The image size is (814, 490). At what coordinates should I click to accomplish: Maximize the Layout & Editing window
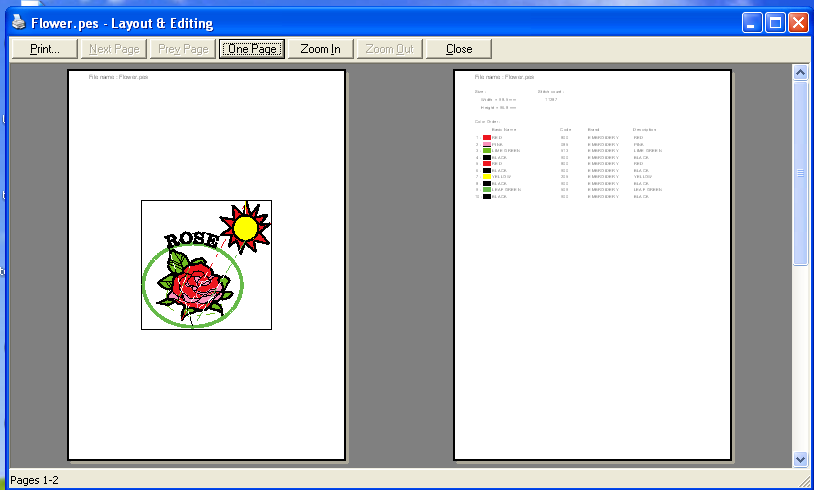tap(775, 23)
